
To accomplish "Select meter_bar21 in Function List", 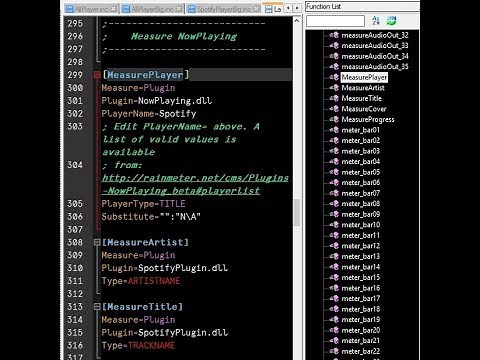I will (360, 341).
